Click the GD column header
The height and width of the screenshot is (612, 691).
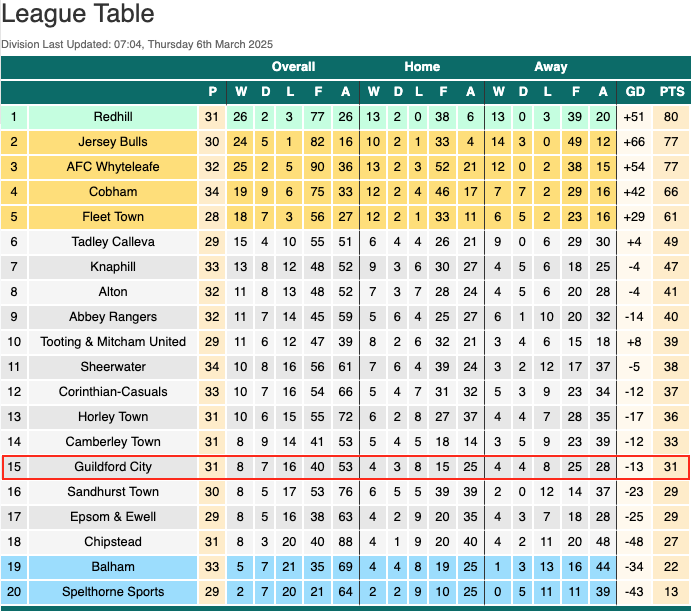pos(635,92)
